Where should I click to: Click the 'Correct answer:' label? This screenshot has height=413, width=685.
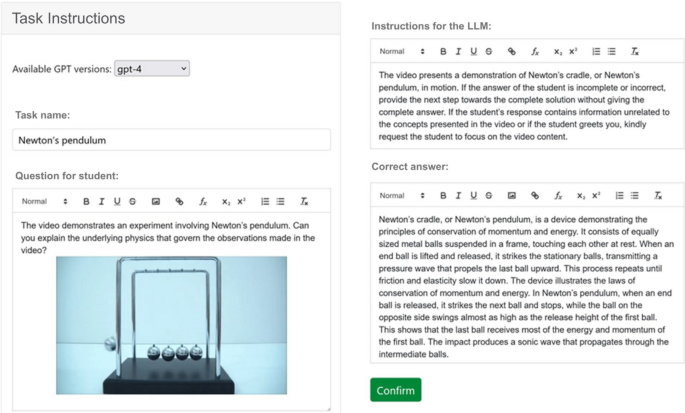(x=410, y=167)
